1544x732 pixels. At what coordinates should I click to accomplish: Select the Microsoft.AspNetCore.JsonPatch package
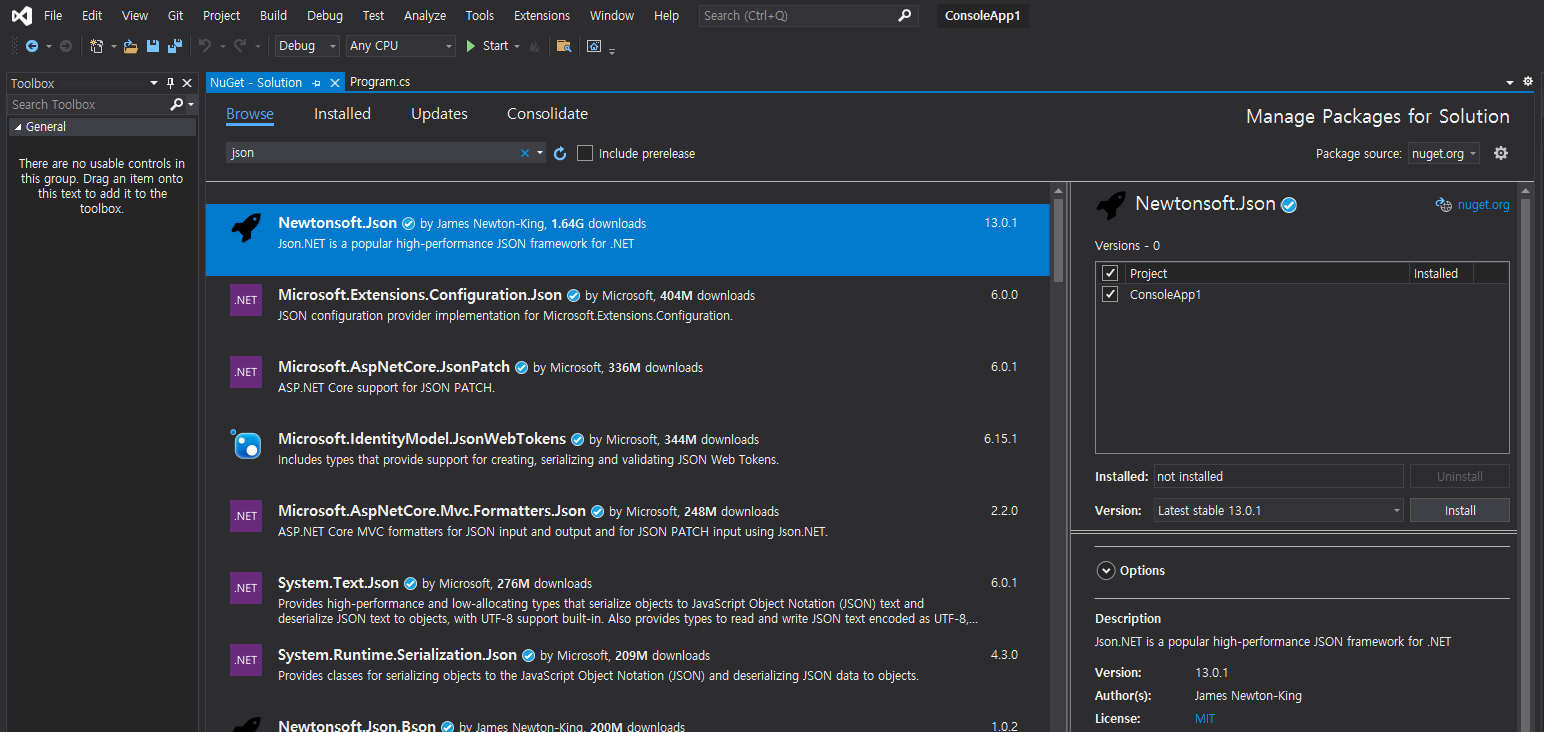point(628,384)
